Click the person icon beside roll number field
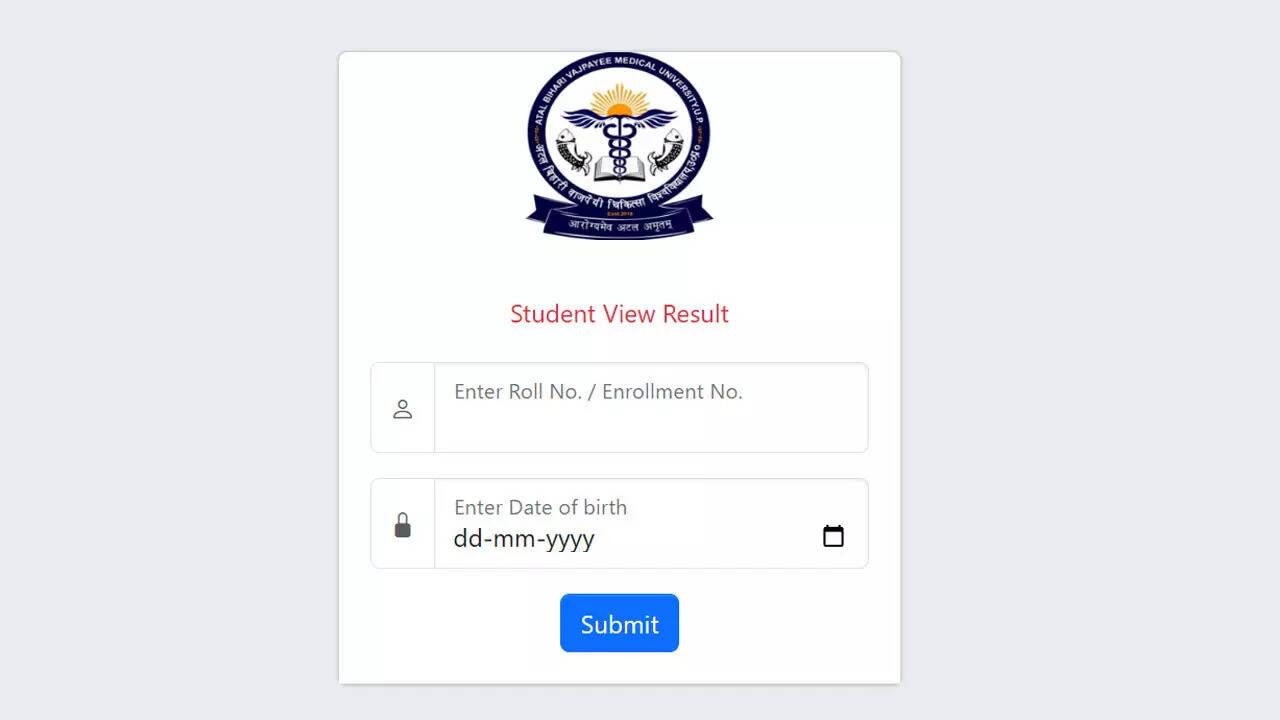 402,409
